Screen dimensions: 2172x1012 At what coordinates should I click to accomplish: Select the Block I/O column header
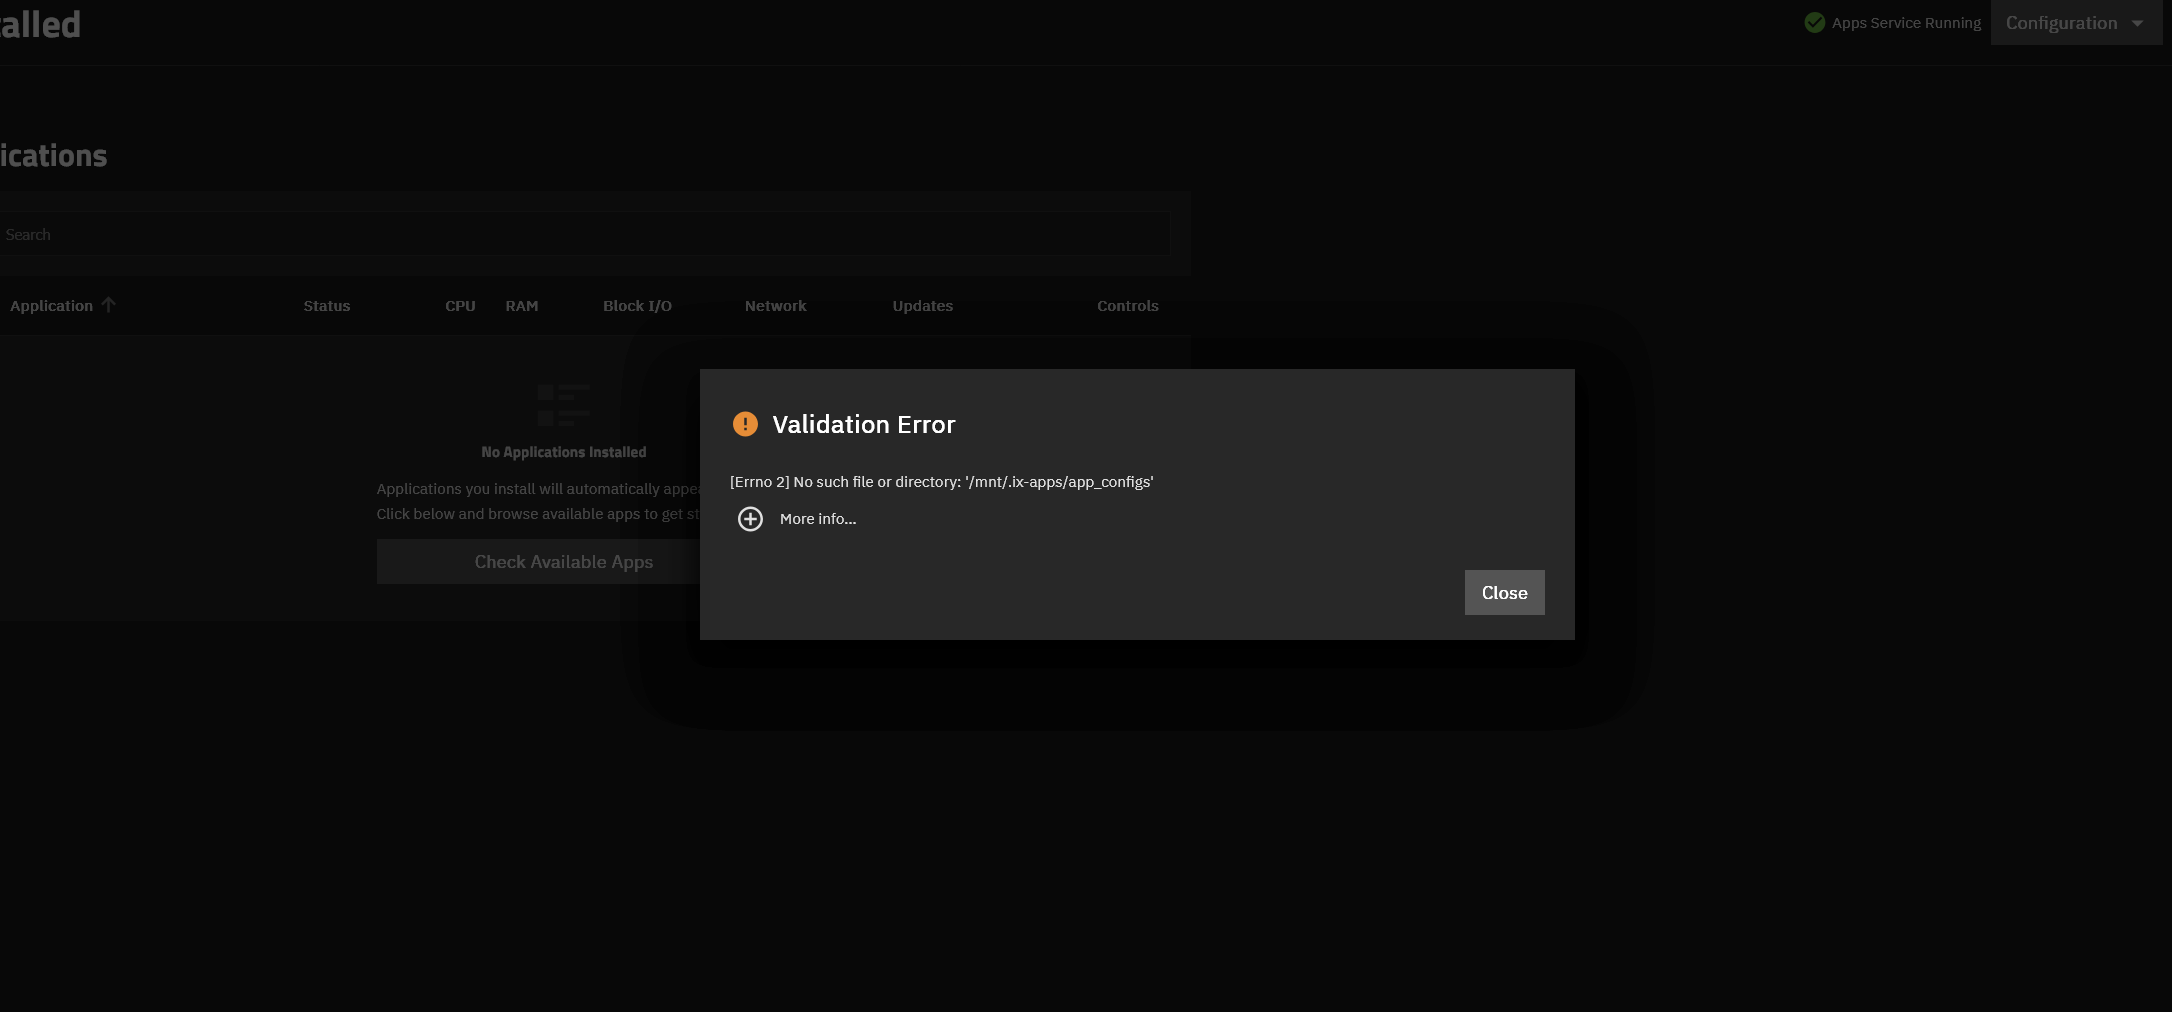[x=637, y=306]
